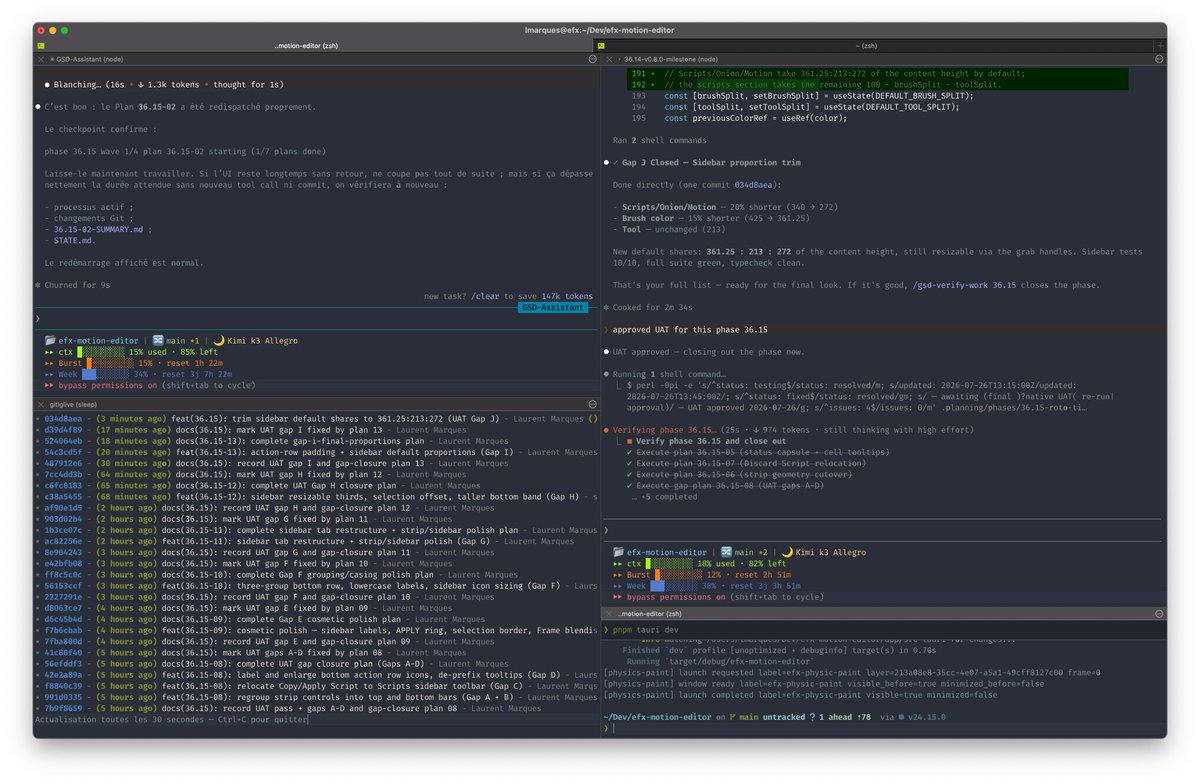
Task: Click the bypass permissions on text in left pane
Action: click(108, 385)
